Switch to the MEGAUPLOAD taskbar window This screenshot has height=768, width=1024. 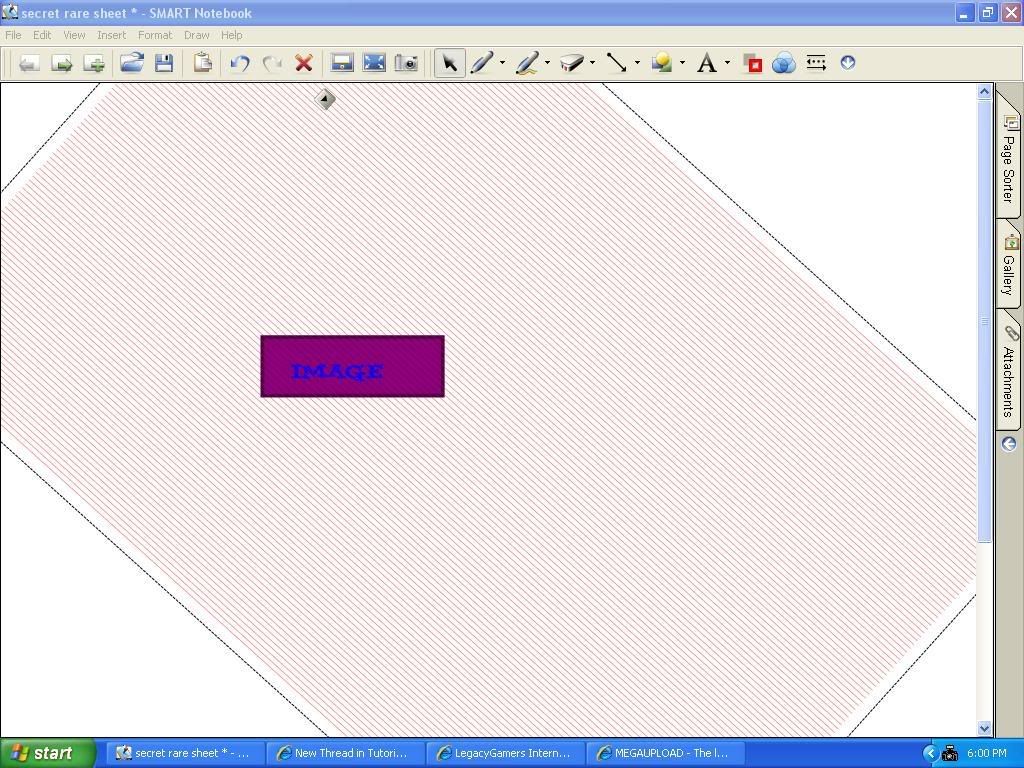pos(665,753)
